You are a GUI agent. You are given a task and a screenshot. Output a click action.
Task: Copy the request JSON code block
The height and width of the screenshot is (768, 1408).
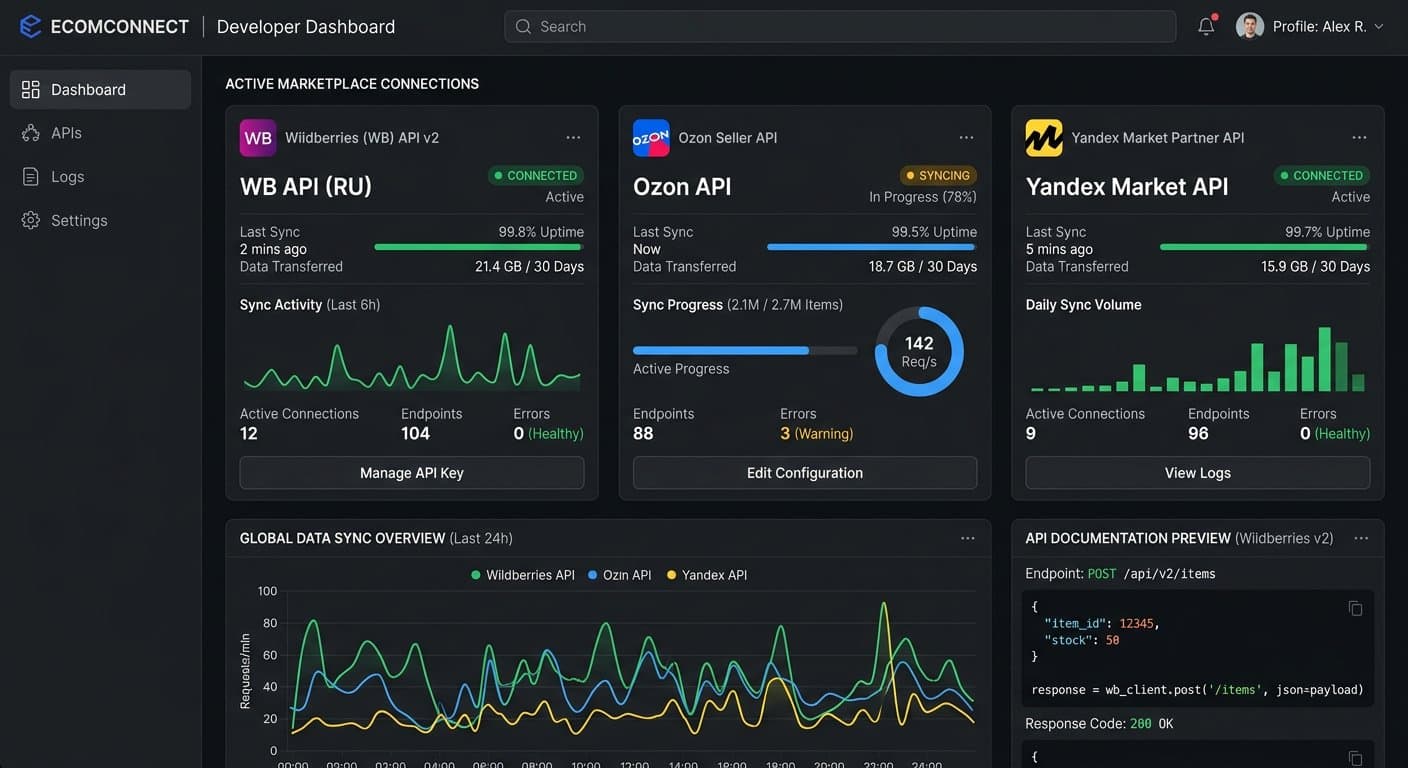pyautogui.click(x=1355, y=608)
